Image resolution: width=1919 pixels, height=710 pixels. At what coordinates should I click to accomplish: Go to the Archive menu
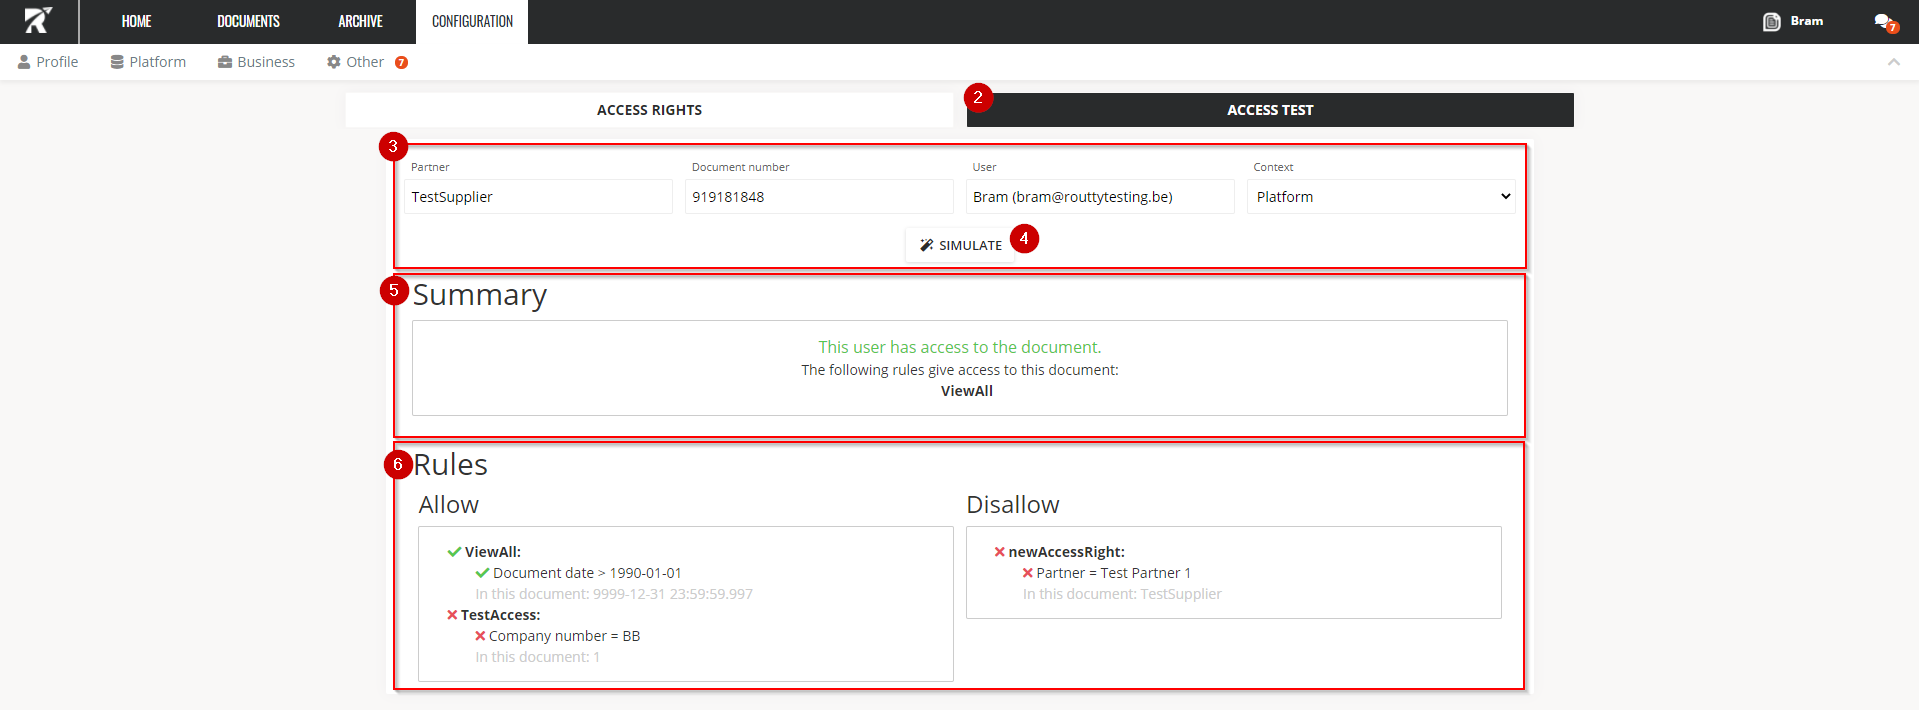(360, 21)
